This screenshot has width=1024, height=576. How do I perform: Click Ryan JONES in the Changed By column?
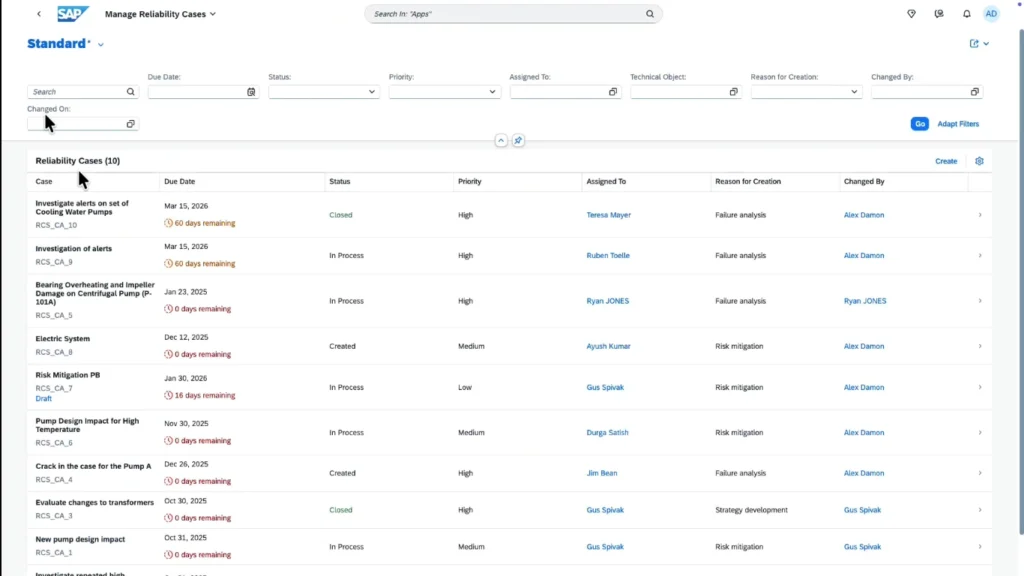point(865,301)
